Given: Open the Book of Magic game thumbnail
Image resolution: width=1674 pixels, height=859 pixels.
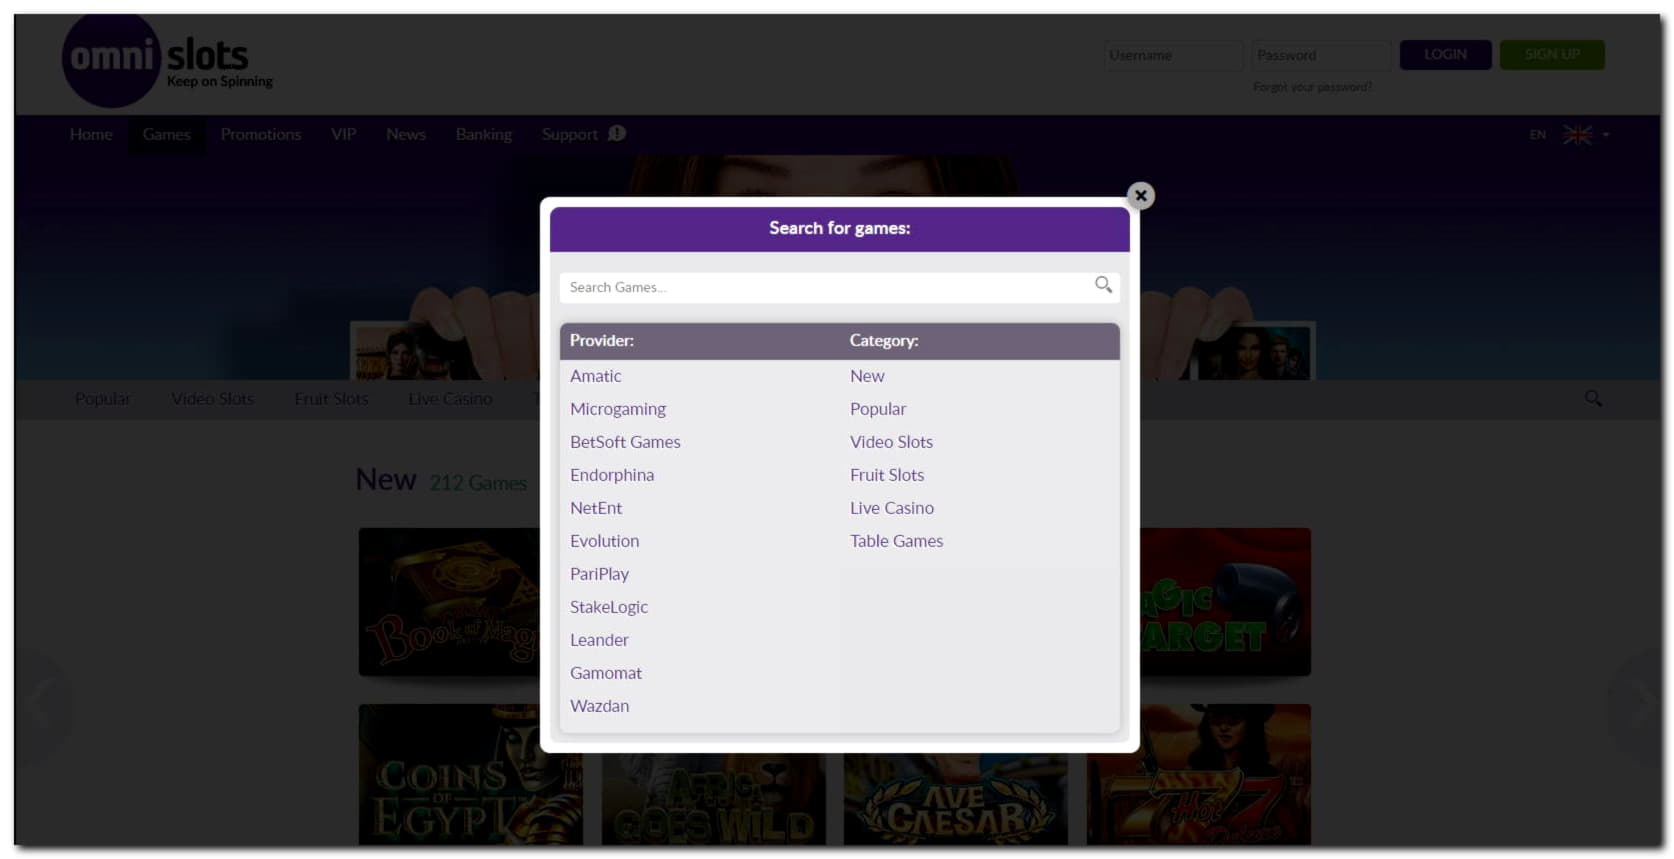Looking at the screenshot, I should pos(449,602).
